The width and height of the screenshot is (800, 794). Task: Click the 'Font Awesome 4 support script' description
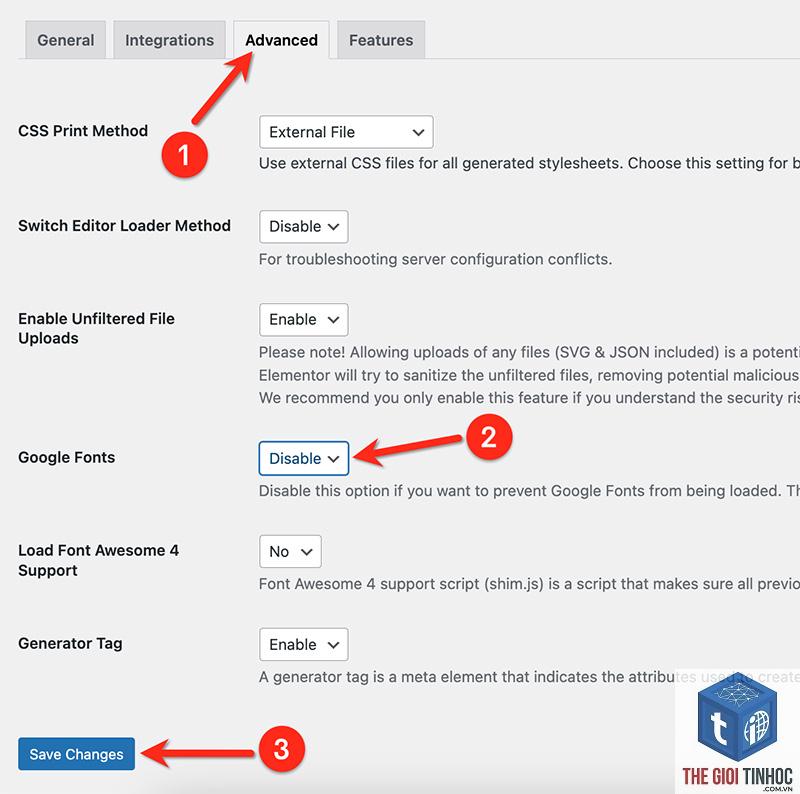pos(529,584)
